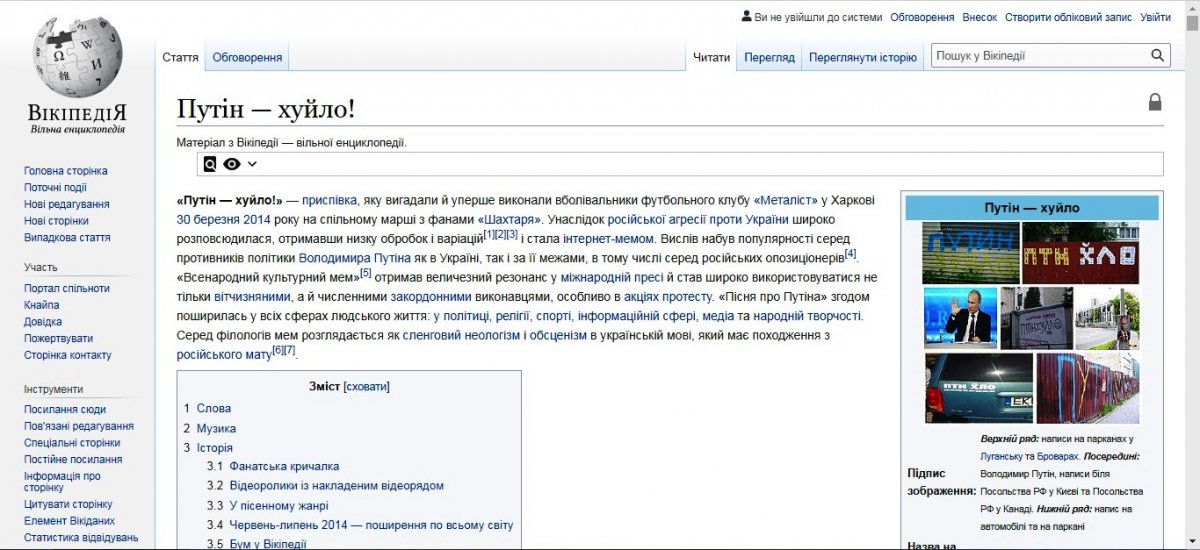1200x550 pixels.
Task: Switch to the Обговорення tab beside Стаття
Action: tap(247, 58)
